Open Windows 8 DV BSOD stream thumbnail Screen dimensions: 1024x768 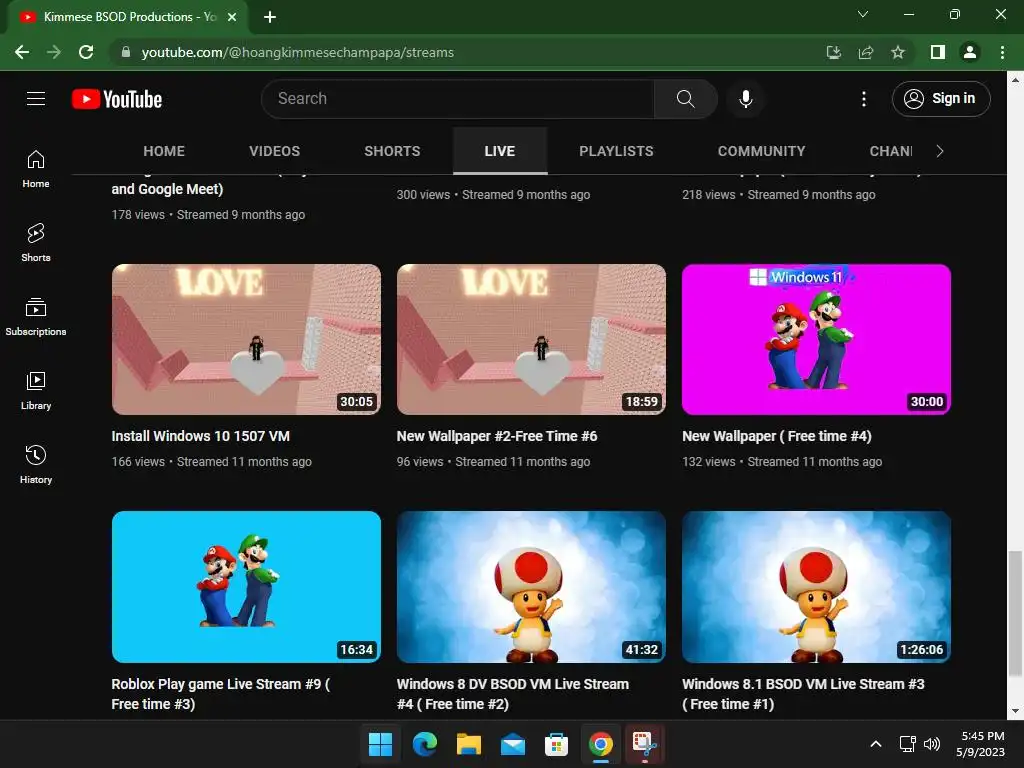(x=532, y=586)
